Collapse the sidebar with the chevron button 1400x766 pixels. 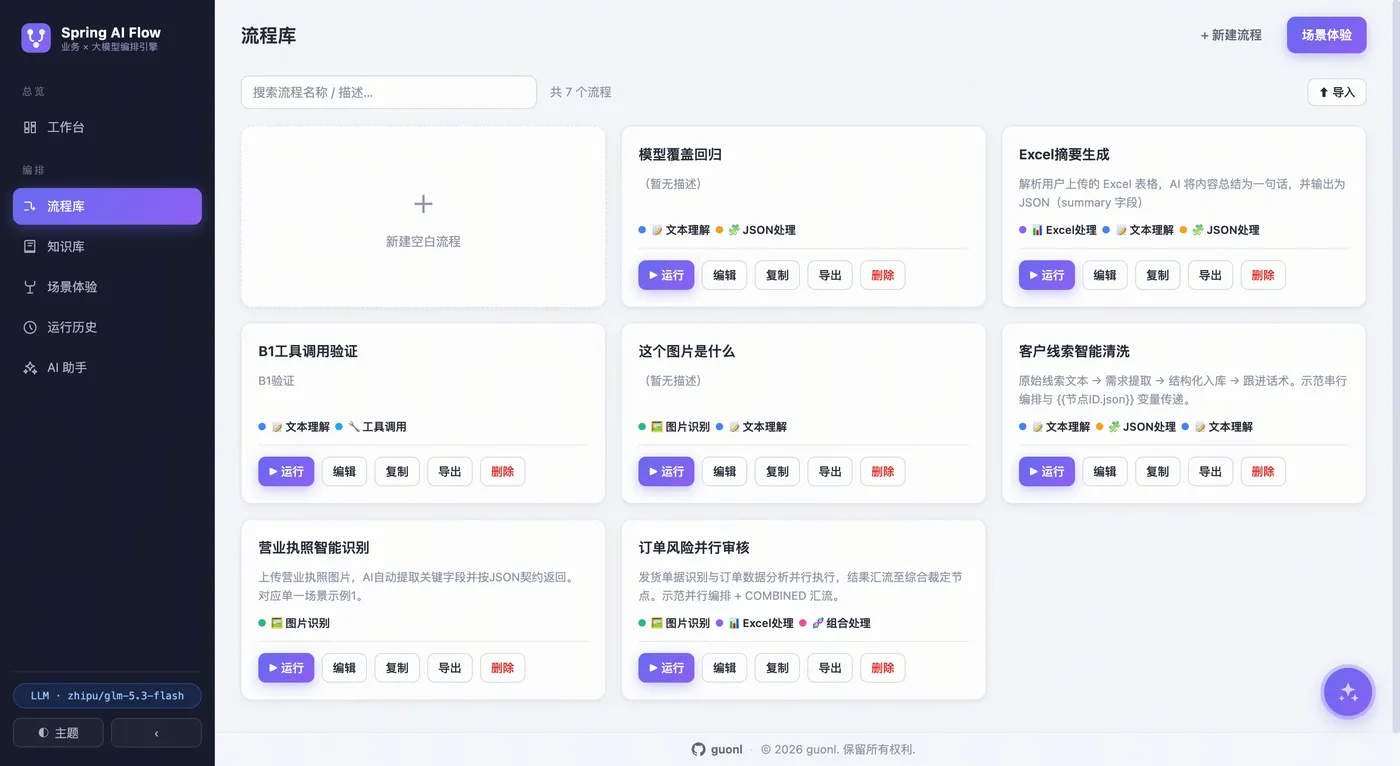point(156,733)
